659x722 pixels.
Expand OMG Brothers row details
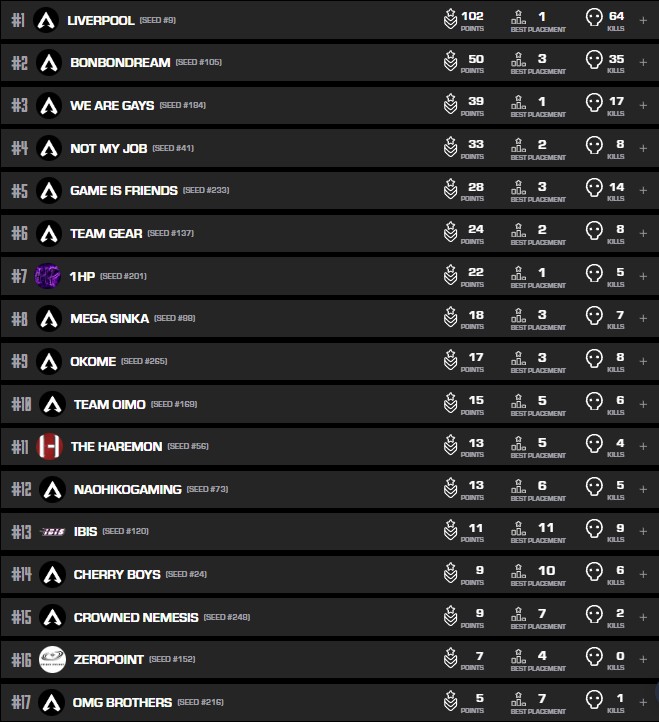coord(643,702)
